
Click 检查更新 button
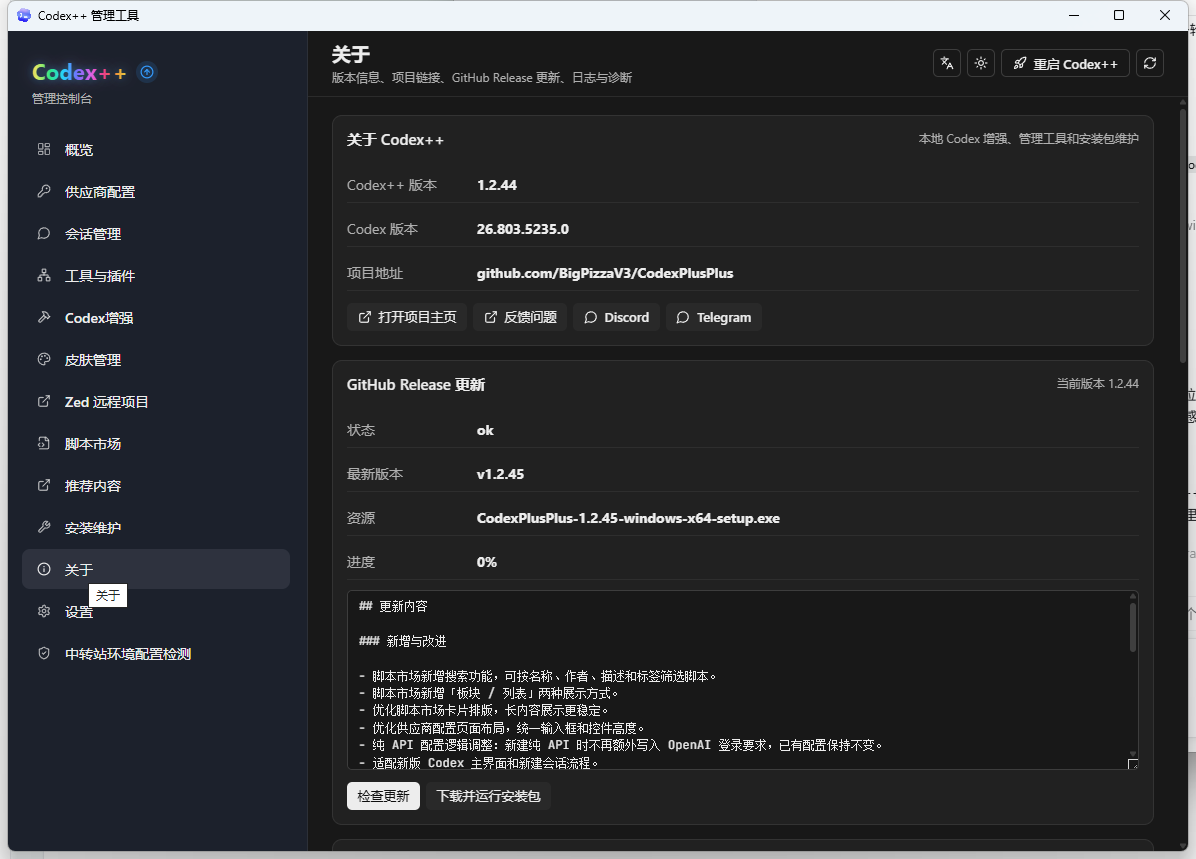click(x=383, y=796)
